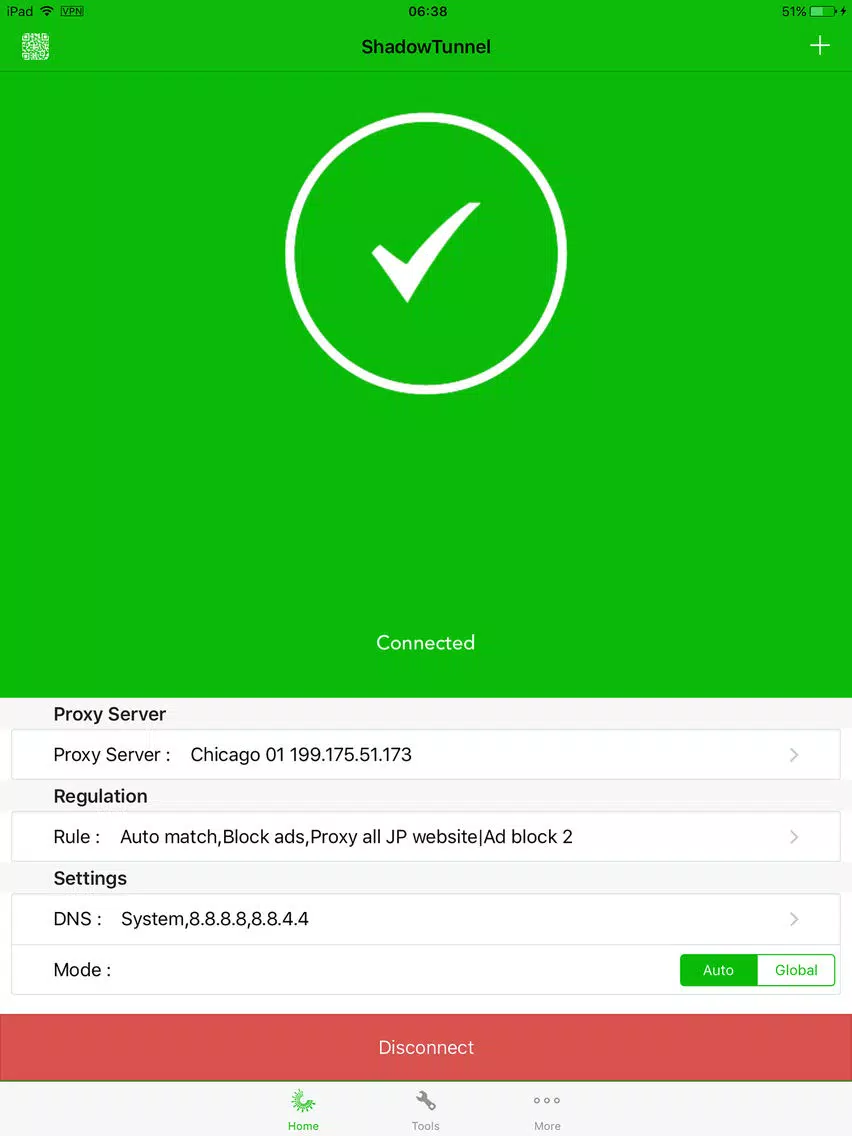Go to the Tools tab label
This screenshot has height=1136, width=852.
tap(425, 1126)
